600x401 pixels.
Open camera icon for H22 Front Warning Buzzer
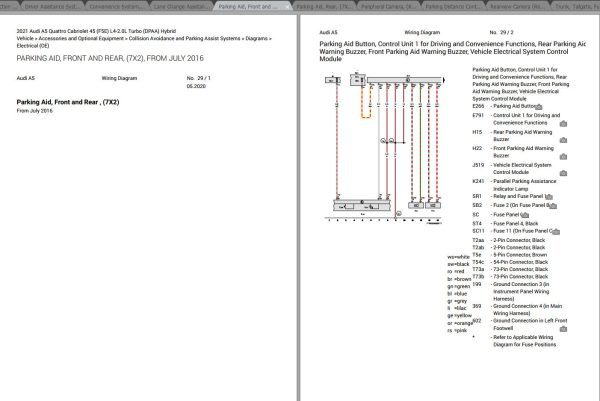click(563, 156)
